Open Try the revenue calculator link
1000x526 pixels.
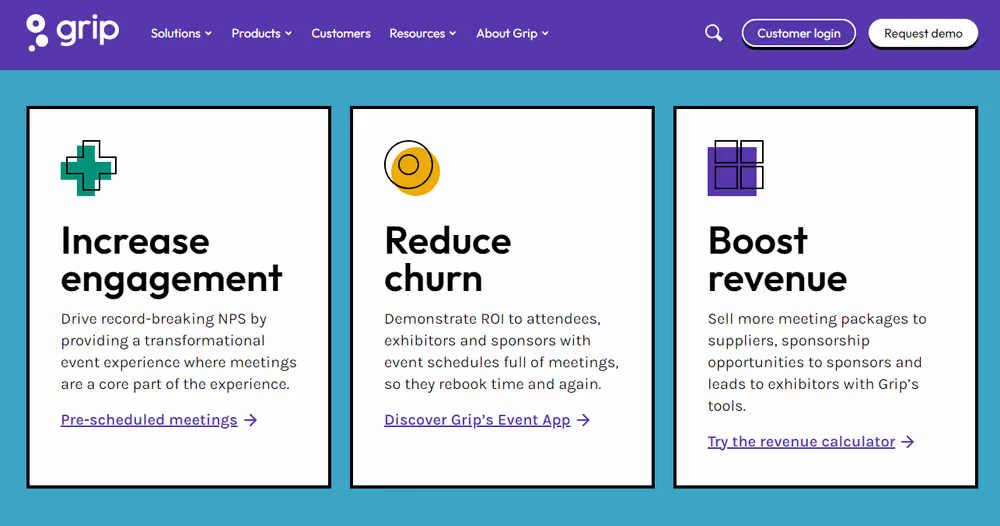[801, 442]
